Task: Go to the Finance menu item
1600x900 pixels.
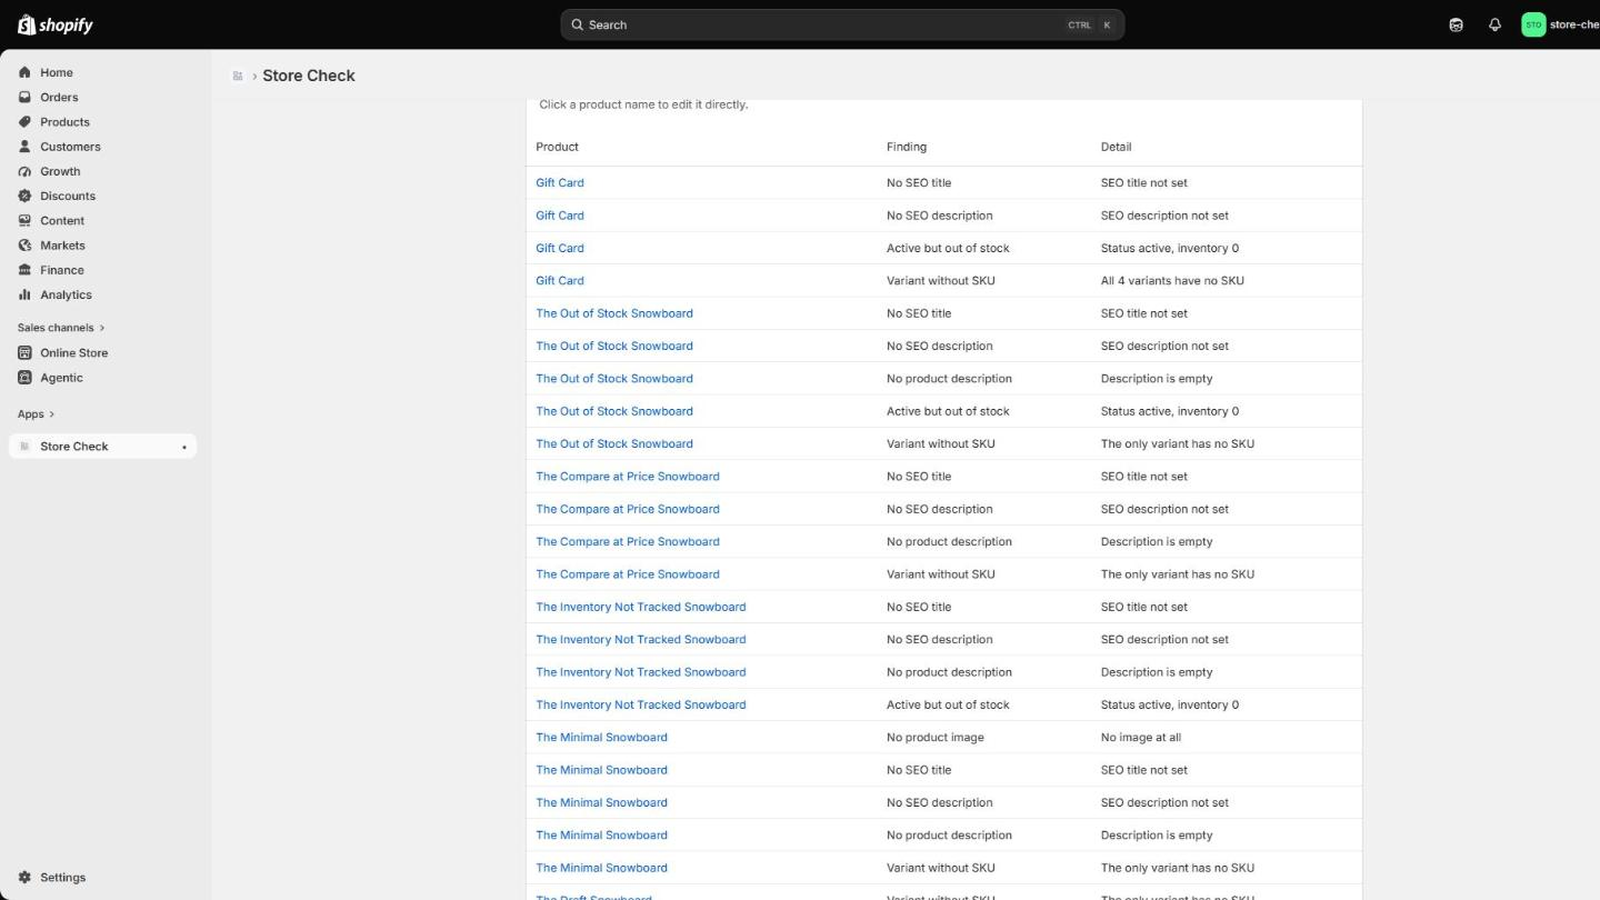Action: coord(62,270)
